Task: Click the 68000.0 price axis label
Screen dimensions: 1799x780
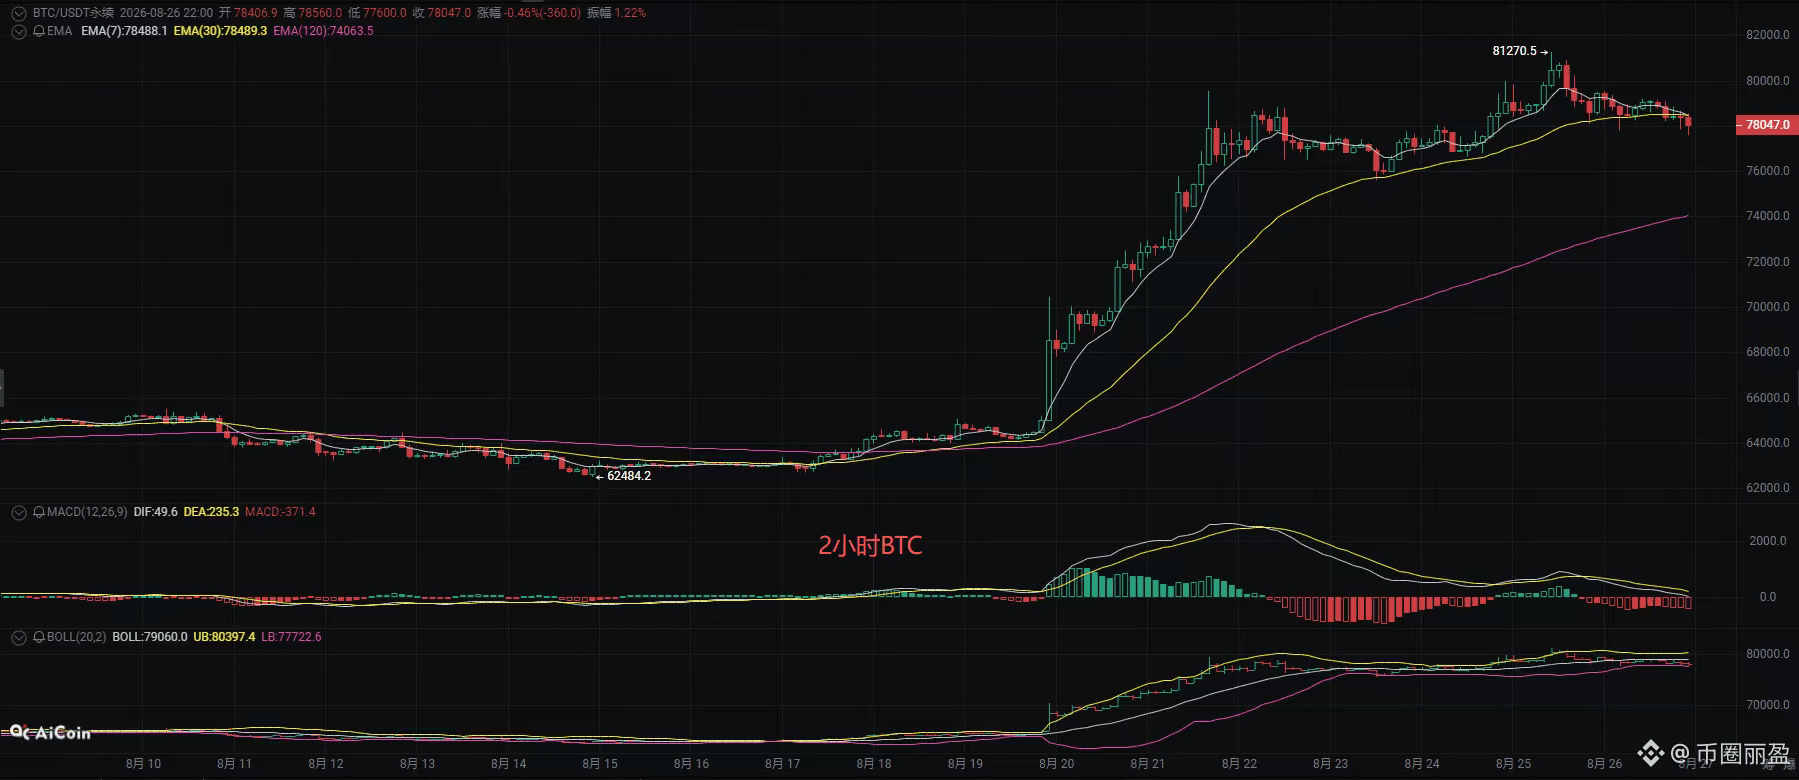Action: pos(1768,352)
